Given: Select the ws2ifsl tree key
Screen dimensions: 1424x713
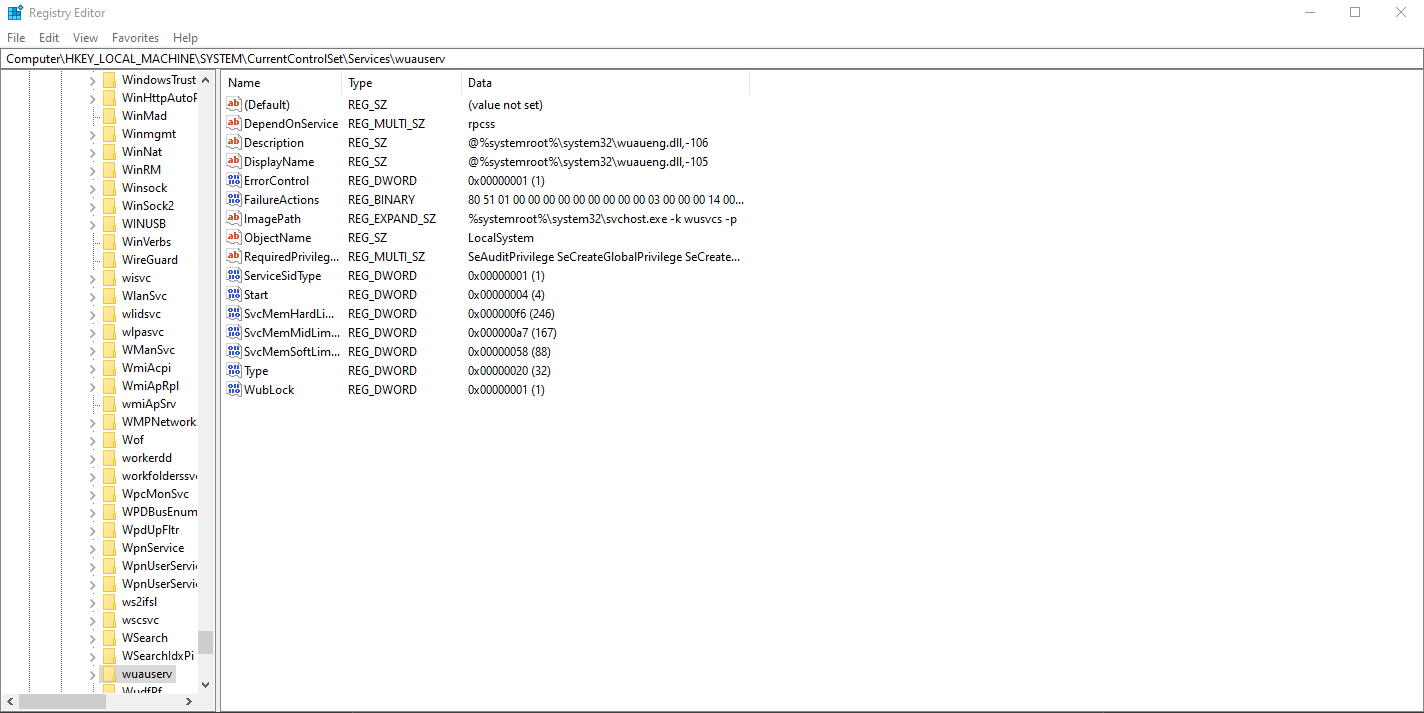Looking at the screenshot, I should [140, 602].
